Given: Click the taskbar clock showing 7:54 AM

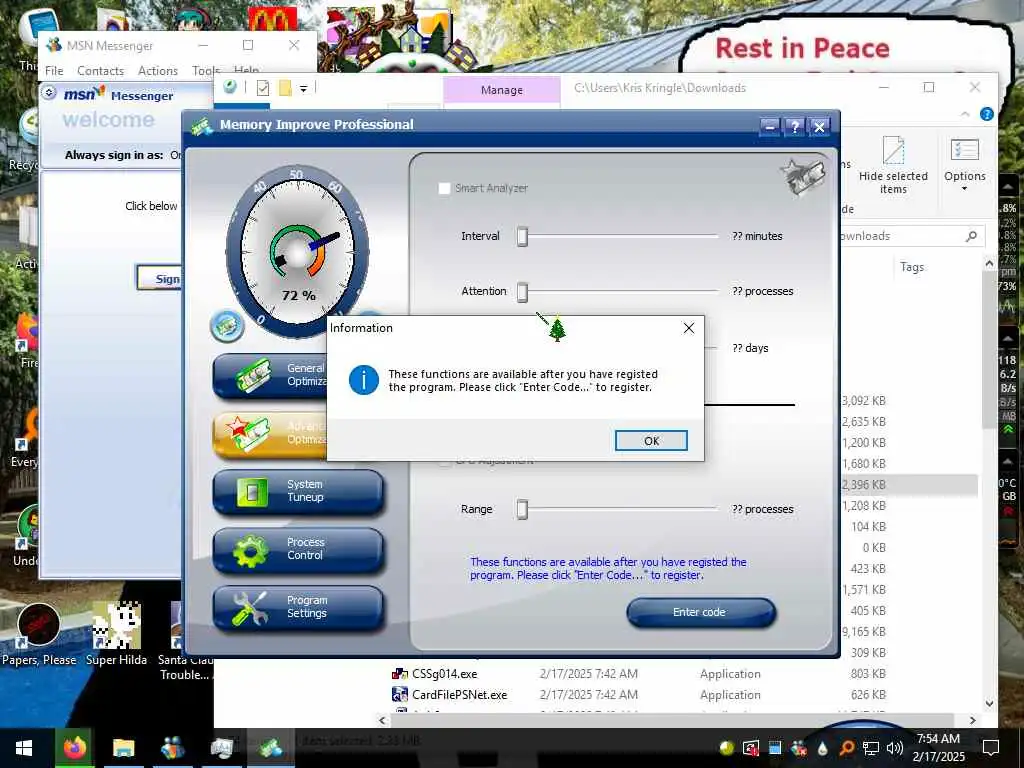Looking at the screenshot, I should (x=938, y=748).
